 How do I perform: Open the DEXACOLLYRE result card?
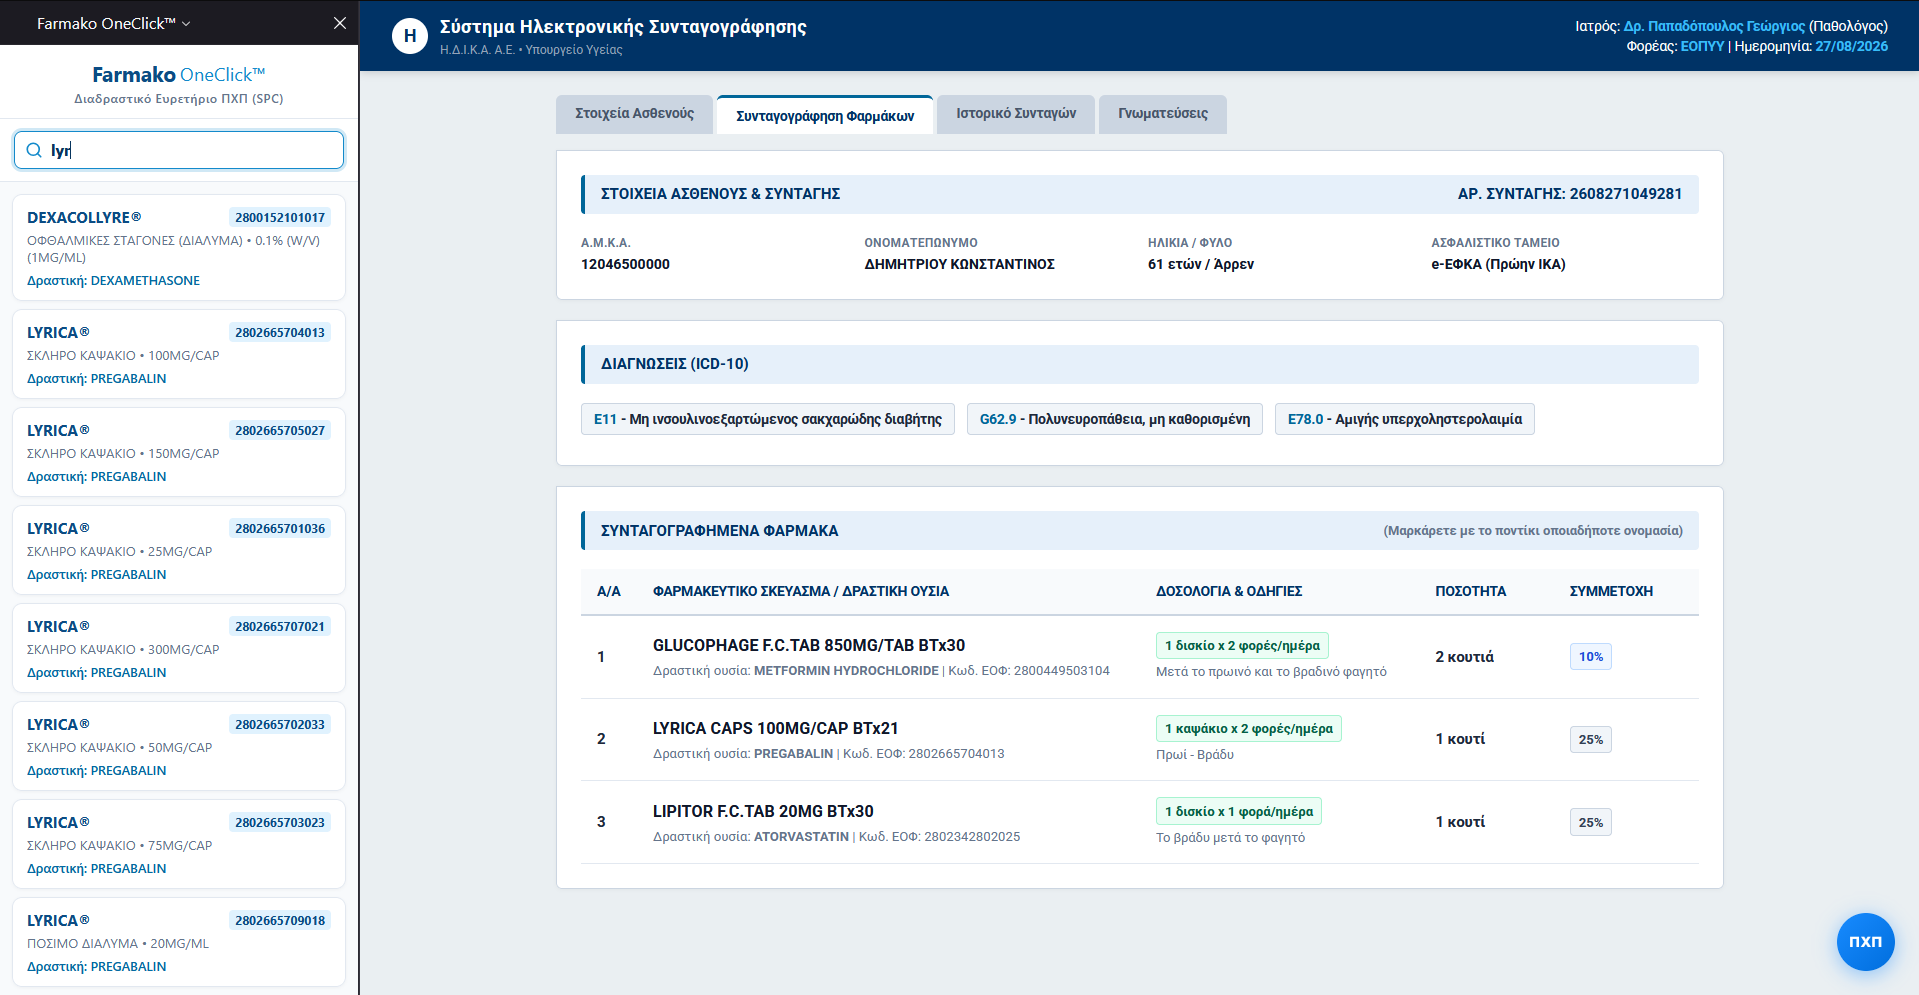(x=179, y=248)
